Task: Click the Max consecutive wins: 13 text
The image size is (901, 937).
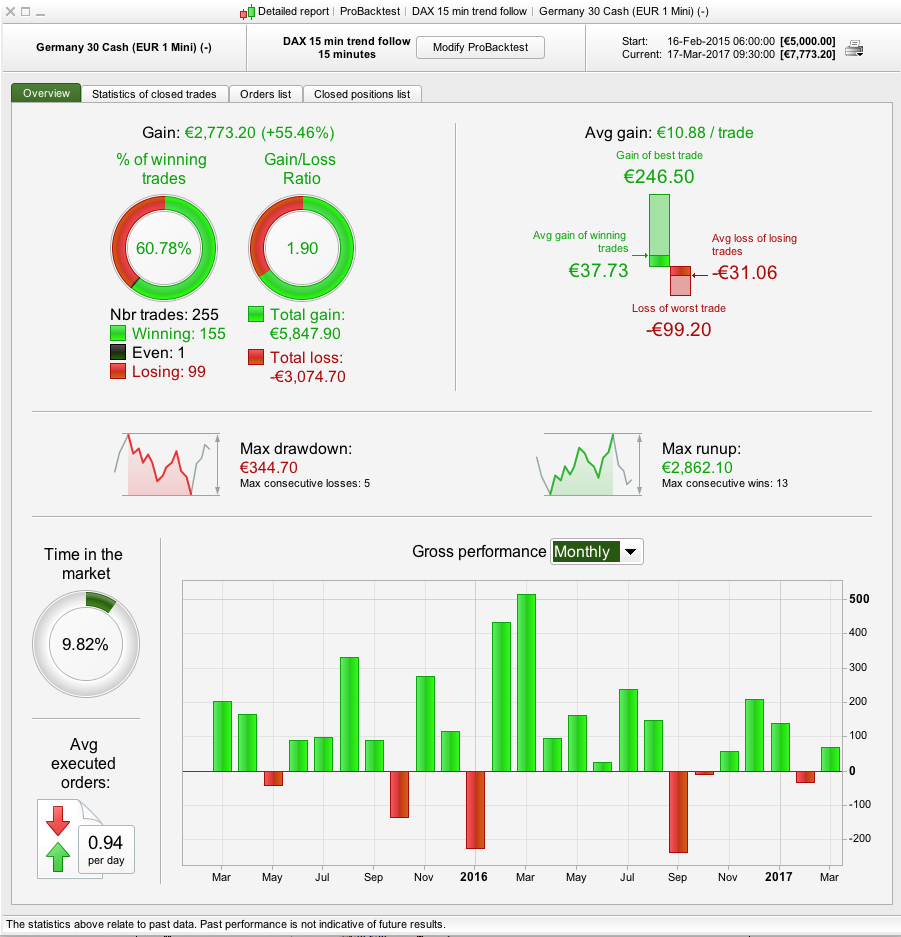Action: (x=725, y=483)
